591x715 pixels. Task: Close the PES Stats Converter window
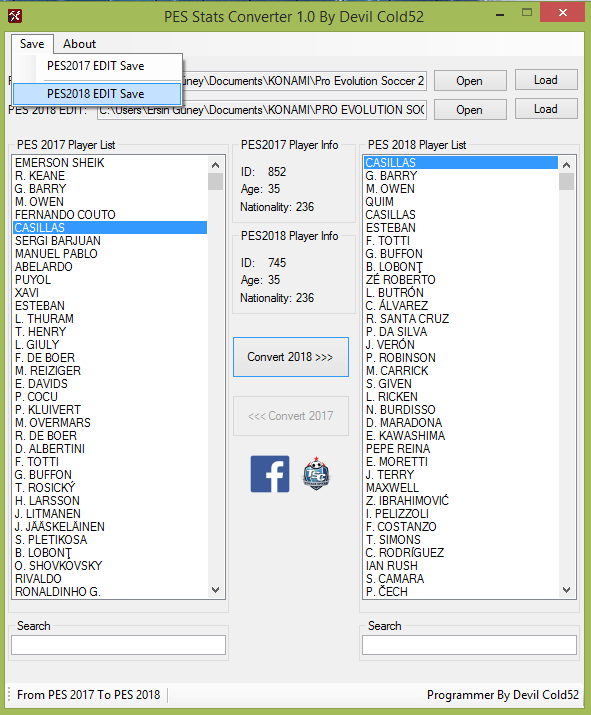tap(563, 13)
